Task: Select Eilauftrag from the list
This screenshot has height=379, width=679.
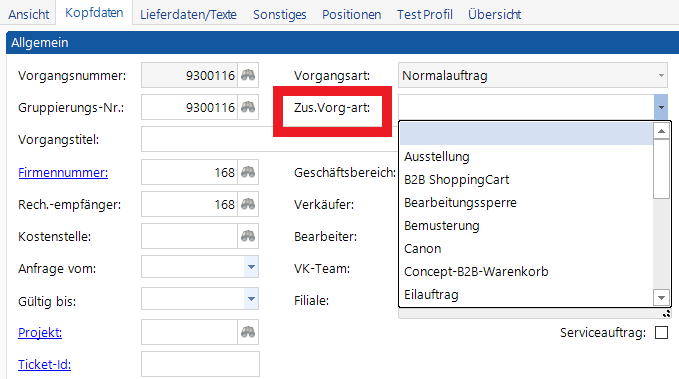Action: pyautogui.click(x=526, y=294)
